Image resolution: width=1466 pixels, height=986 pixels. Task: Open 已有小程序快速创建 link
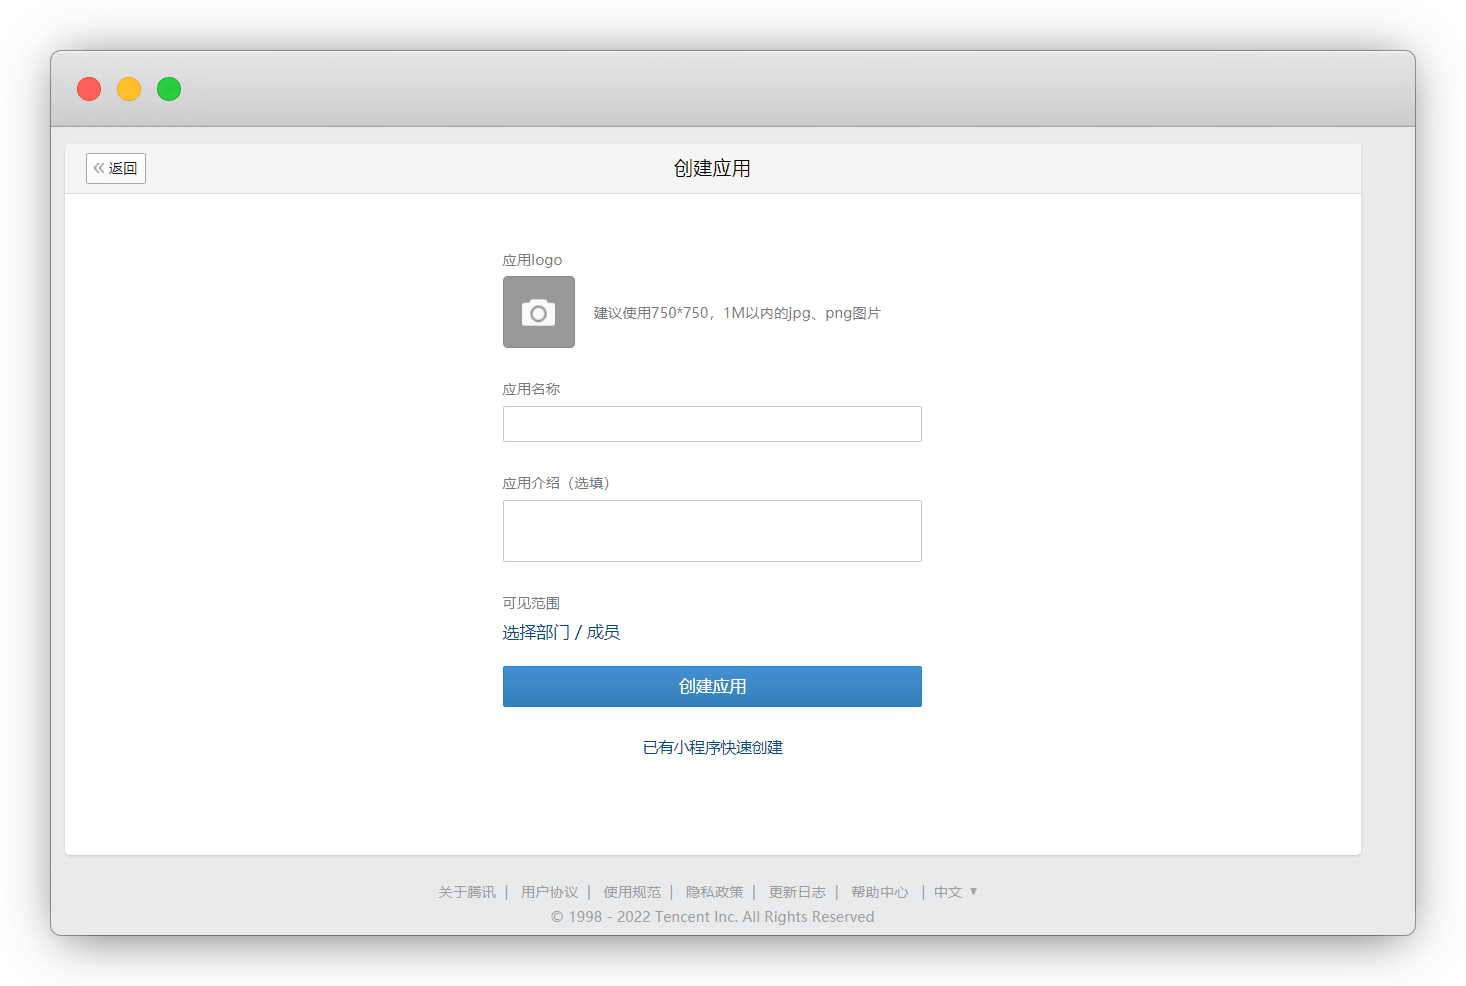(712, 747)
